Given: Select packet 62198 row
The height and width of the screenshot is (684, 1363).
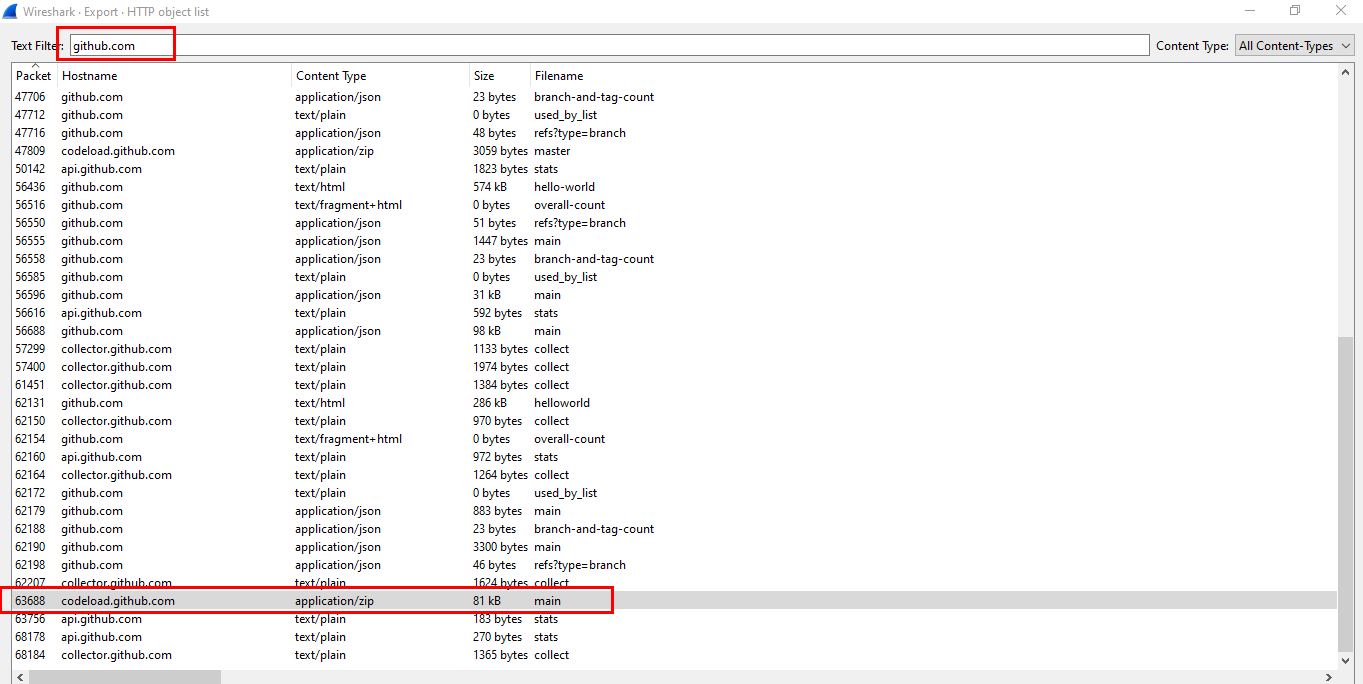Looking at the screenshot, I should [675, 565].
